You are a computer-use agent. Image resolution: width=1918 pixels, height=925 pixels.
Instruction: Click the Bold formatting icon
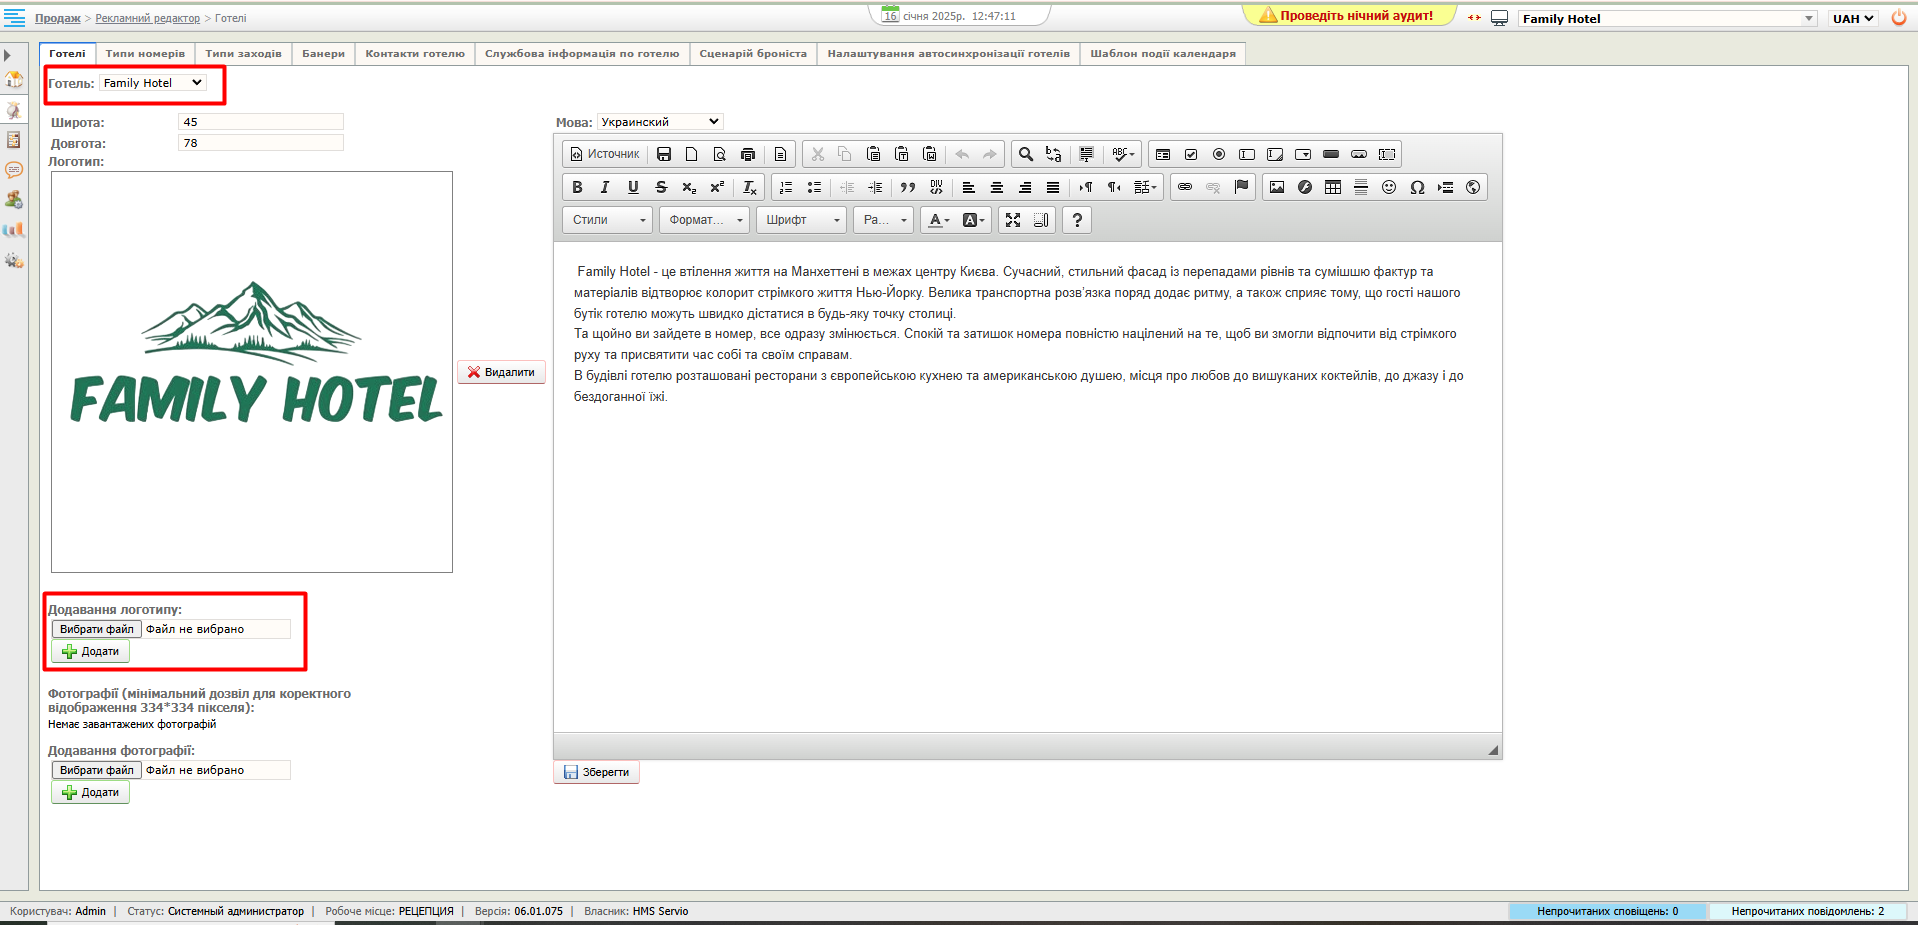pyautogui.click(x=577, y=187)
